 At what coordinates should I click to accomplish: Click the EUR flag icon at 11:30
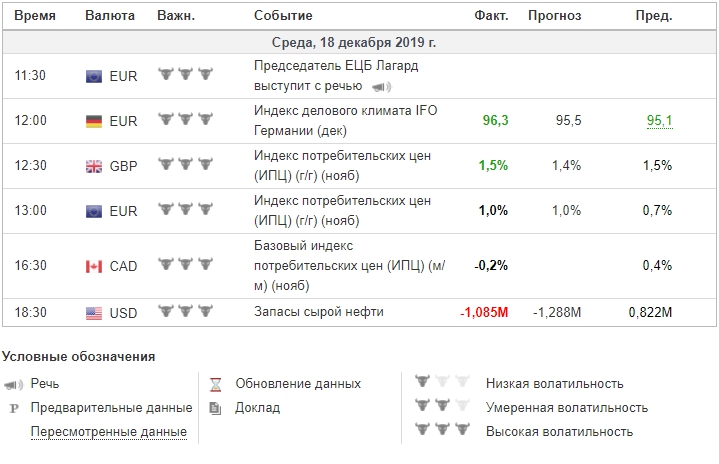[x=94, y=75]
